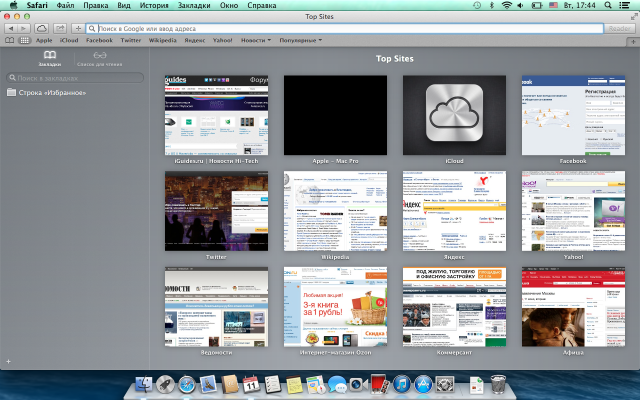640x400 pixels.
Task: Toggle the bookmarks sidebar book icon
Action: [x=10, y=40]
